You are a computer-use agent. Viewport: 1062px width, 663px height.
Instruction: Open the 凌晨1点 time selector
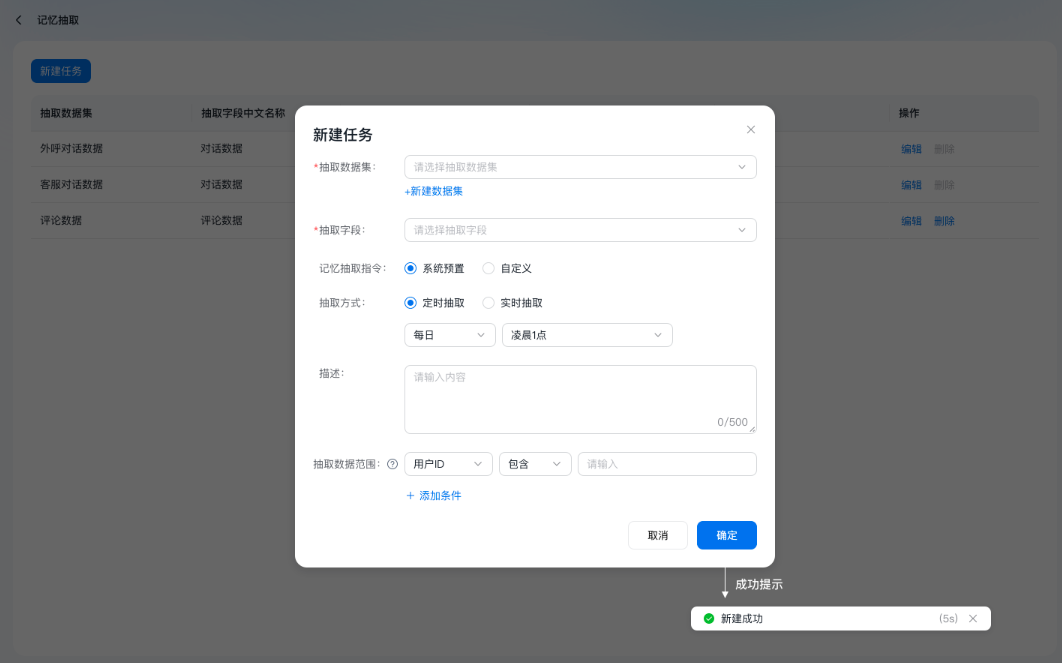coord(586,335)
